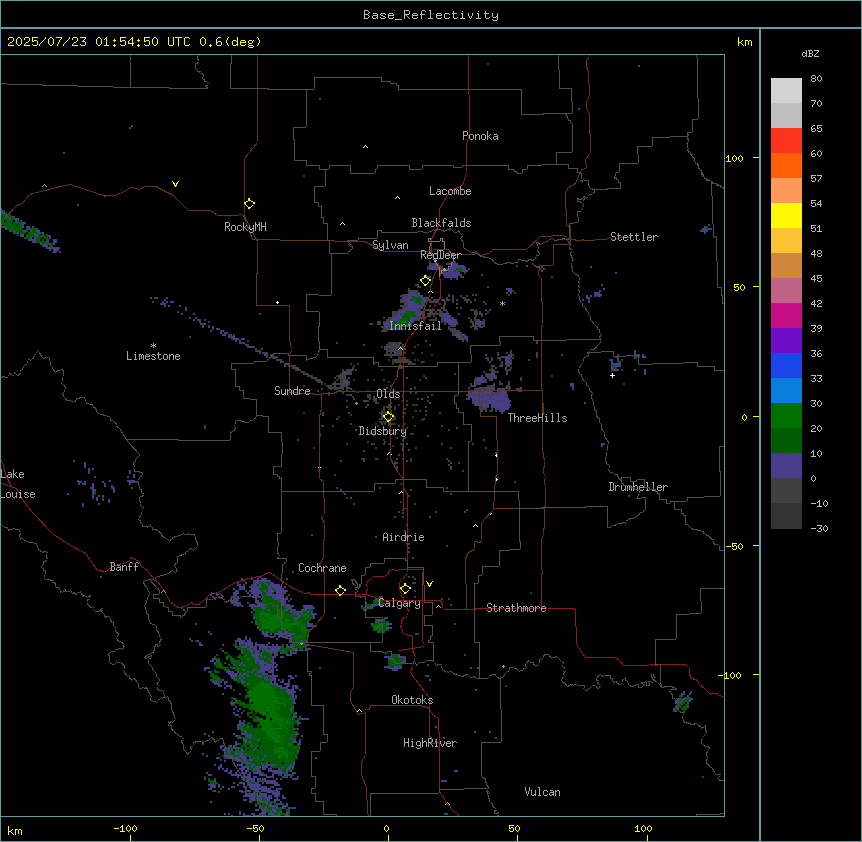
Task: Select the Didsbury label
Action: tap(382, 431)
